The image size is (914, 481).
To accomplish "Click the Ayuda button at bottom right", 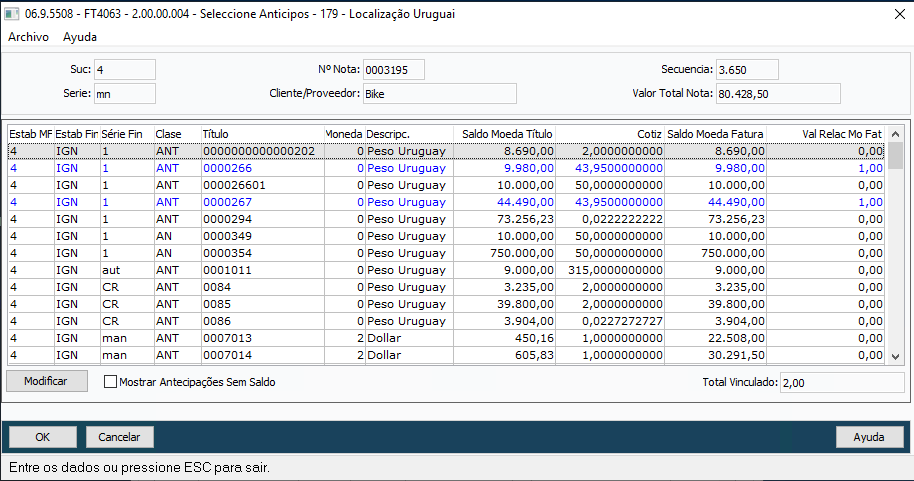I will (869, 437).
